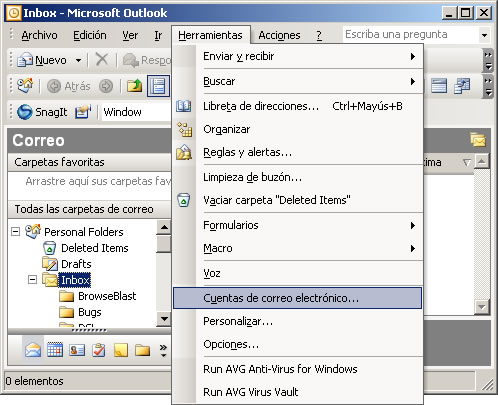Run AVG Anti-Virus for Windows
The width and height of the screenshot is (498, 405).
298,369
